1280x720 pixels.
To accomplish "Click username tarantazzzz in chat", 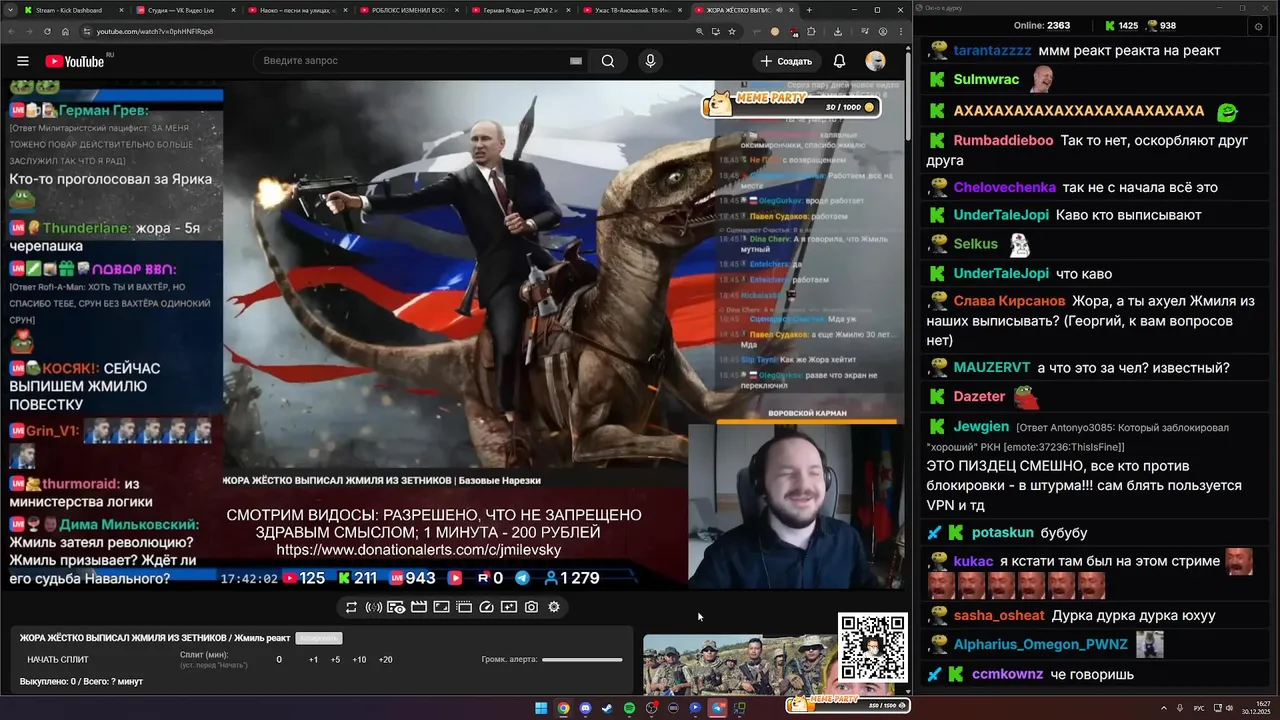I will click(x=992, y=50).
